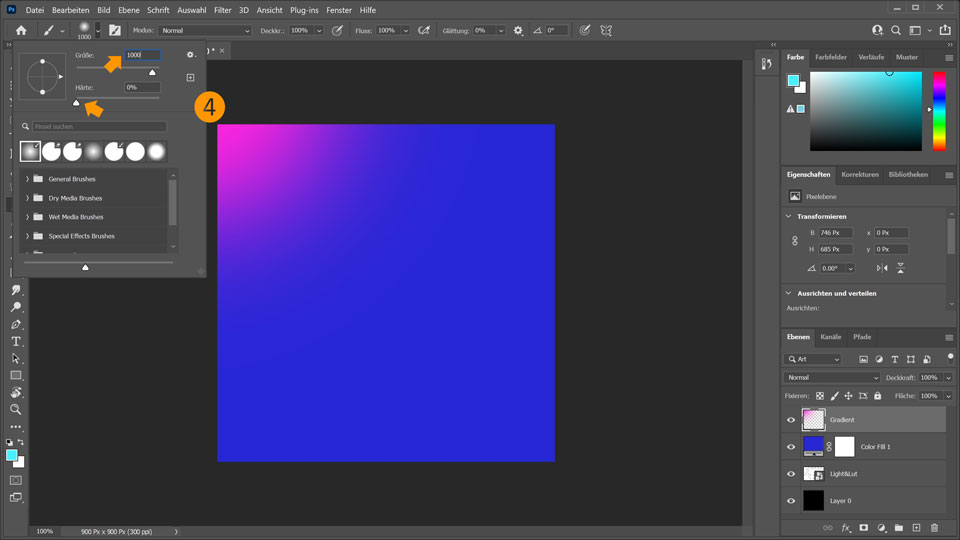Open symmetry paint butterfly icon
960x540 pixels.
pyautogui.click(x=606, y=30)
